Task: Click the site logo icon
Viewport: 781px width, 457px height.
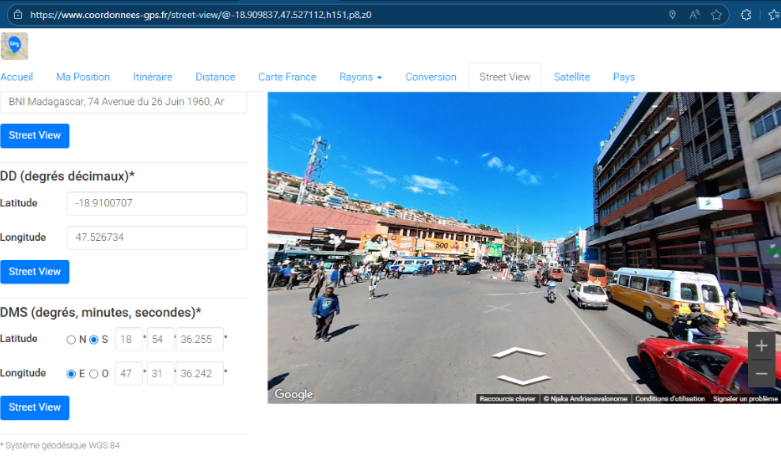Action: pos(14,46)
